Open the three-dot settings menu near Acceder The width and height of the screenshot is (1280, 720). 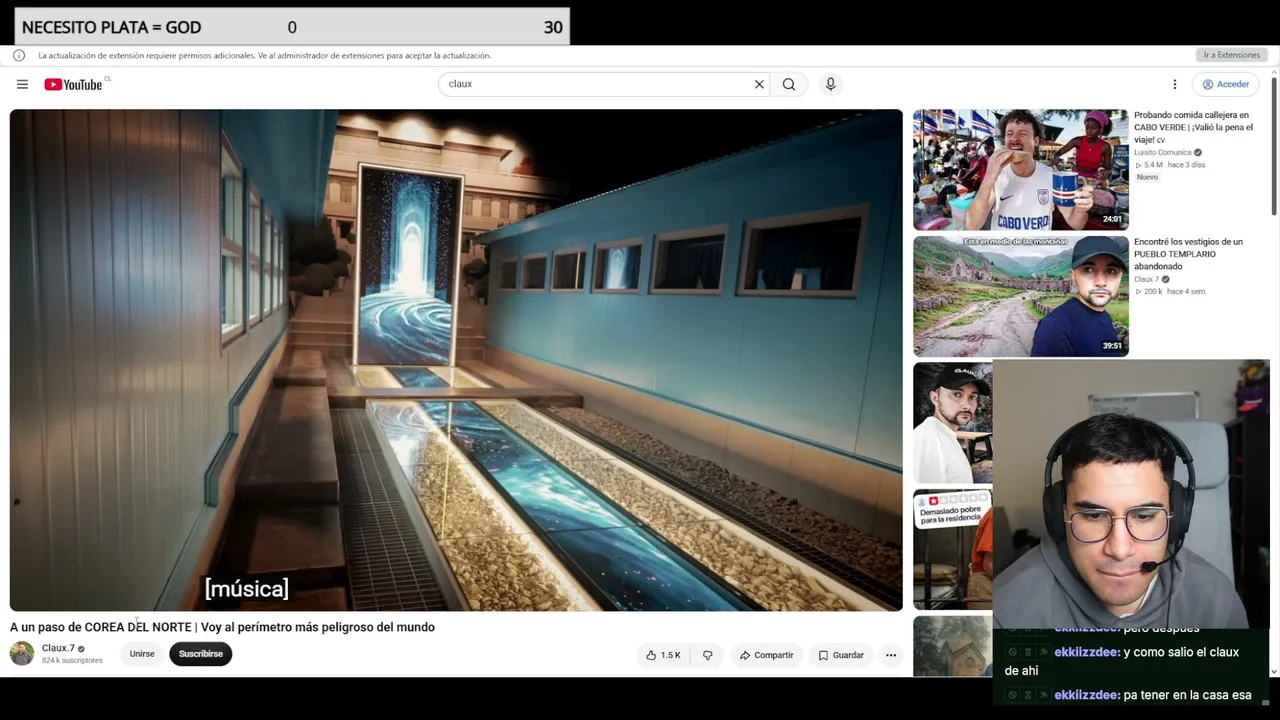[1175, 84]
